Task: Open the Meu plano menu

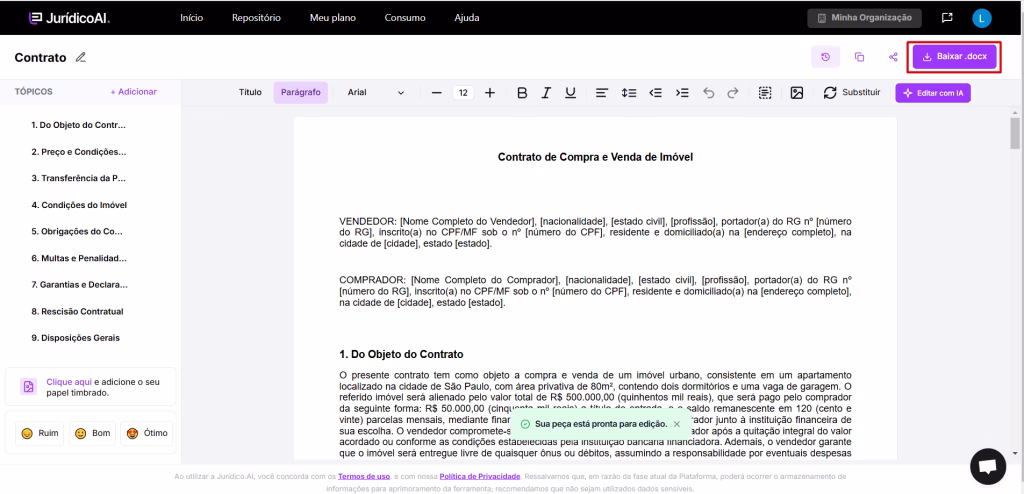Action: point(332,18)
